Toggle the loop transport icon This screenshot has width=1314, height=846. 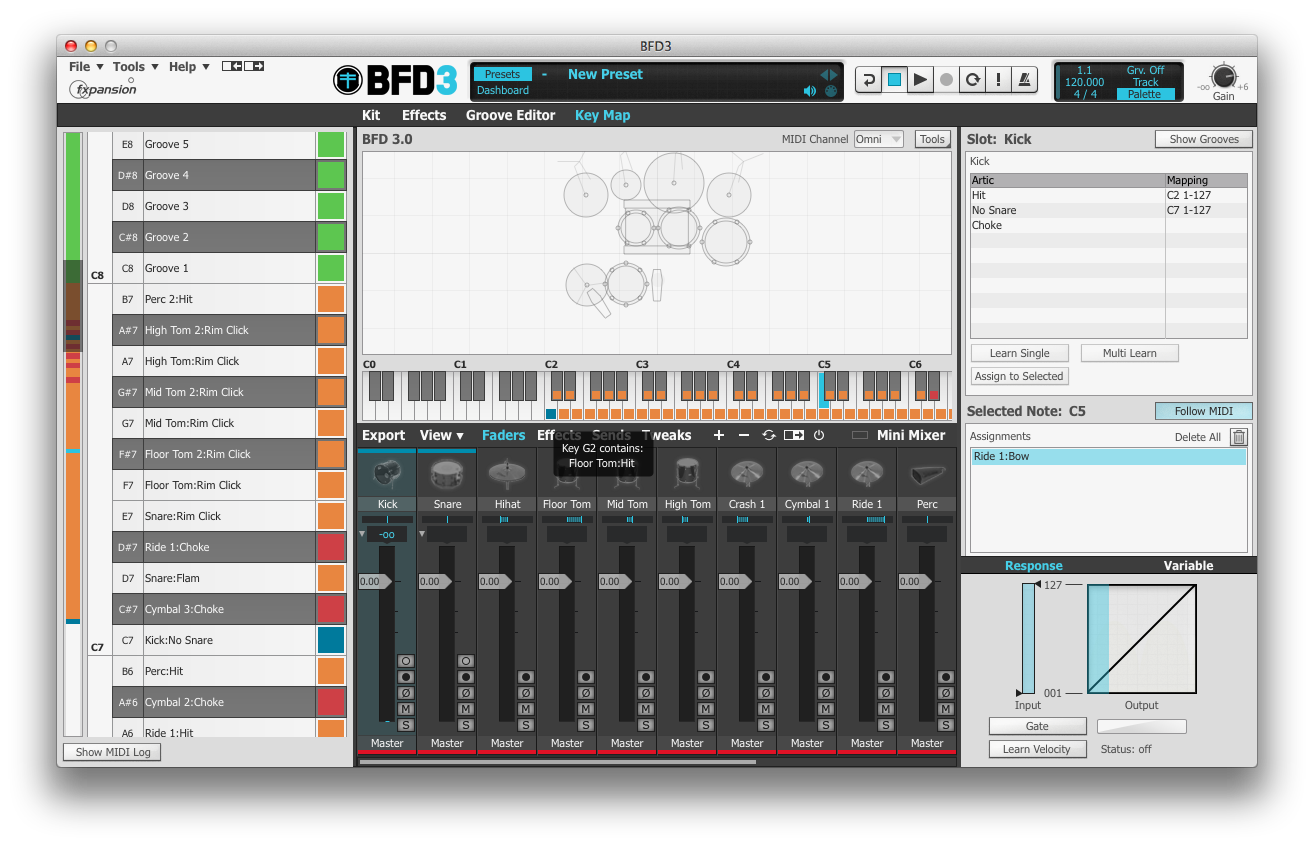click(972, 80)
